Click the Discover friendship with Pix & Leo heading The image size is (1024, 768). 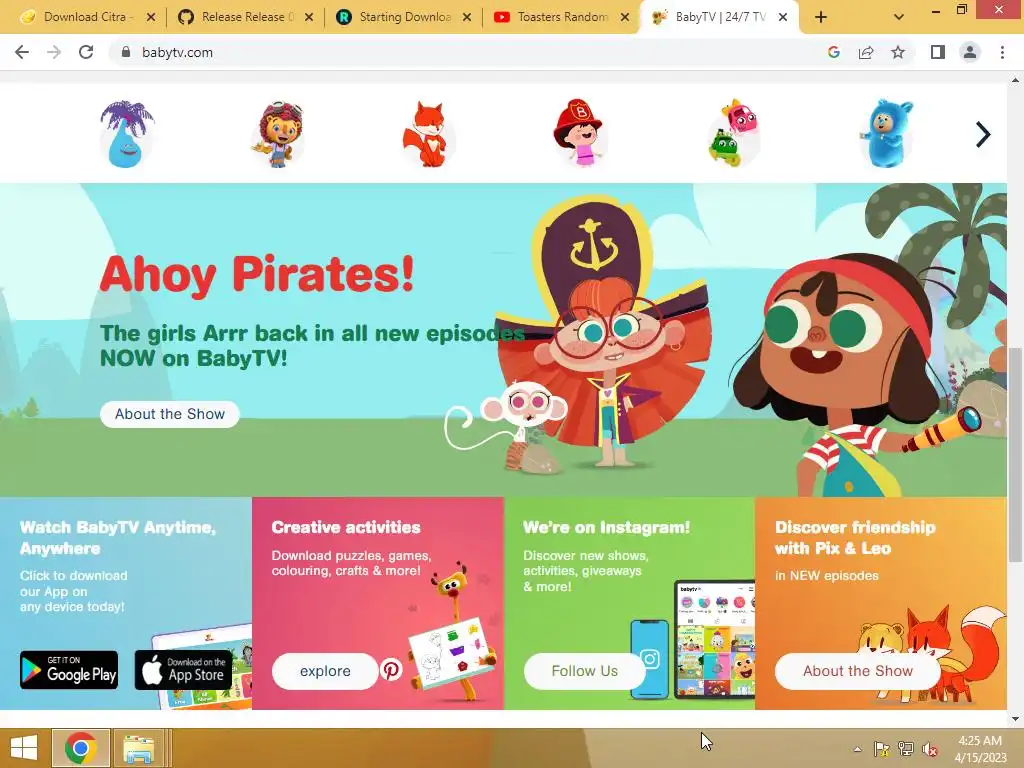[x=856, y=537]
